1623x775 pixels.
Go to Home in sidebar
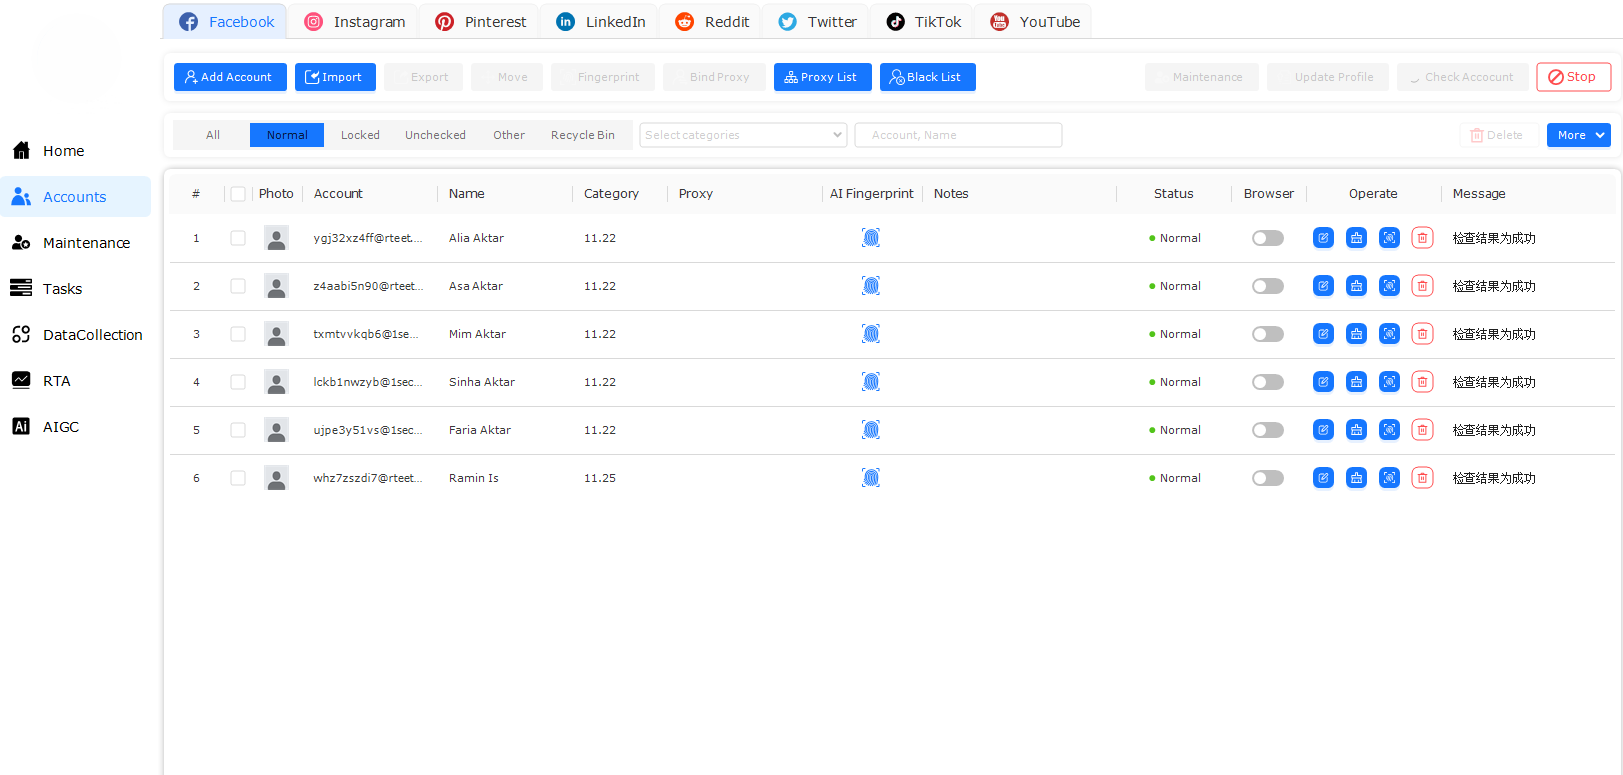(x=75, y=151)
